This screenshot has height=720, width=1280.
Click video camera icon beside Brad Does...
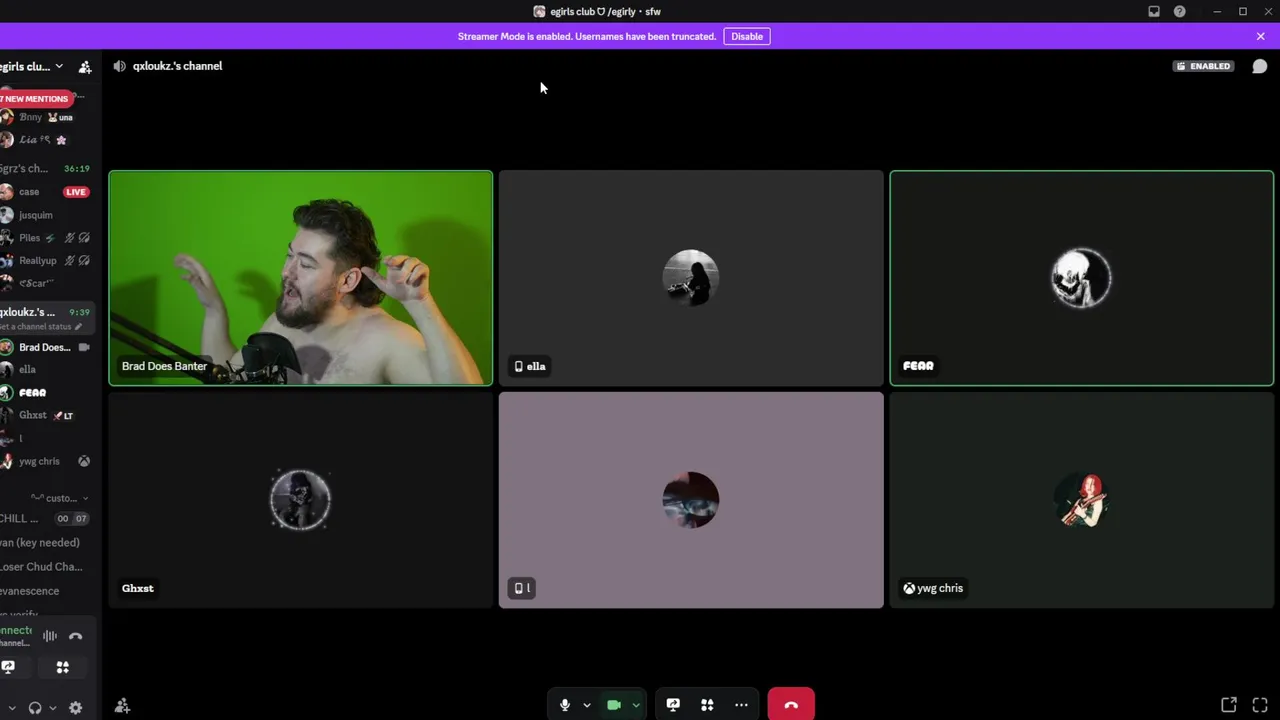(84, 347)
